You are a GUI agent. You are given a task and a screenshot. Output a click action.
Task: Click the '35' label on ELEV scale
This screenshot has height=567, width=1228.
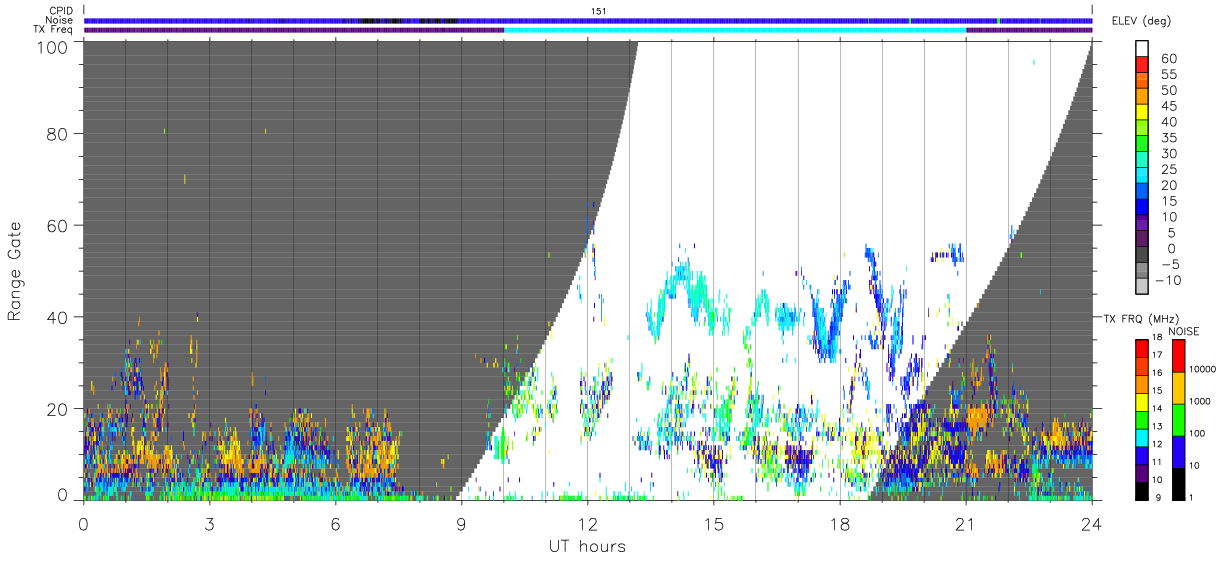tap(1167, 138)
